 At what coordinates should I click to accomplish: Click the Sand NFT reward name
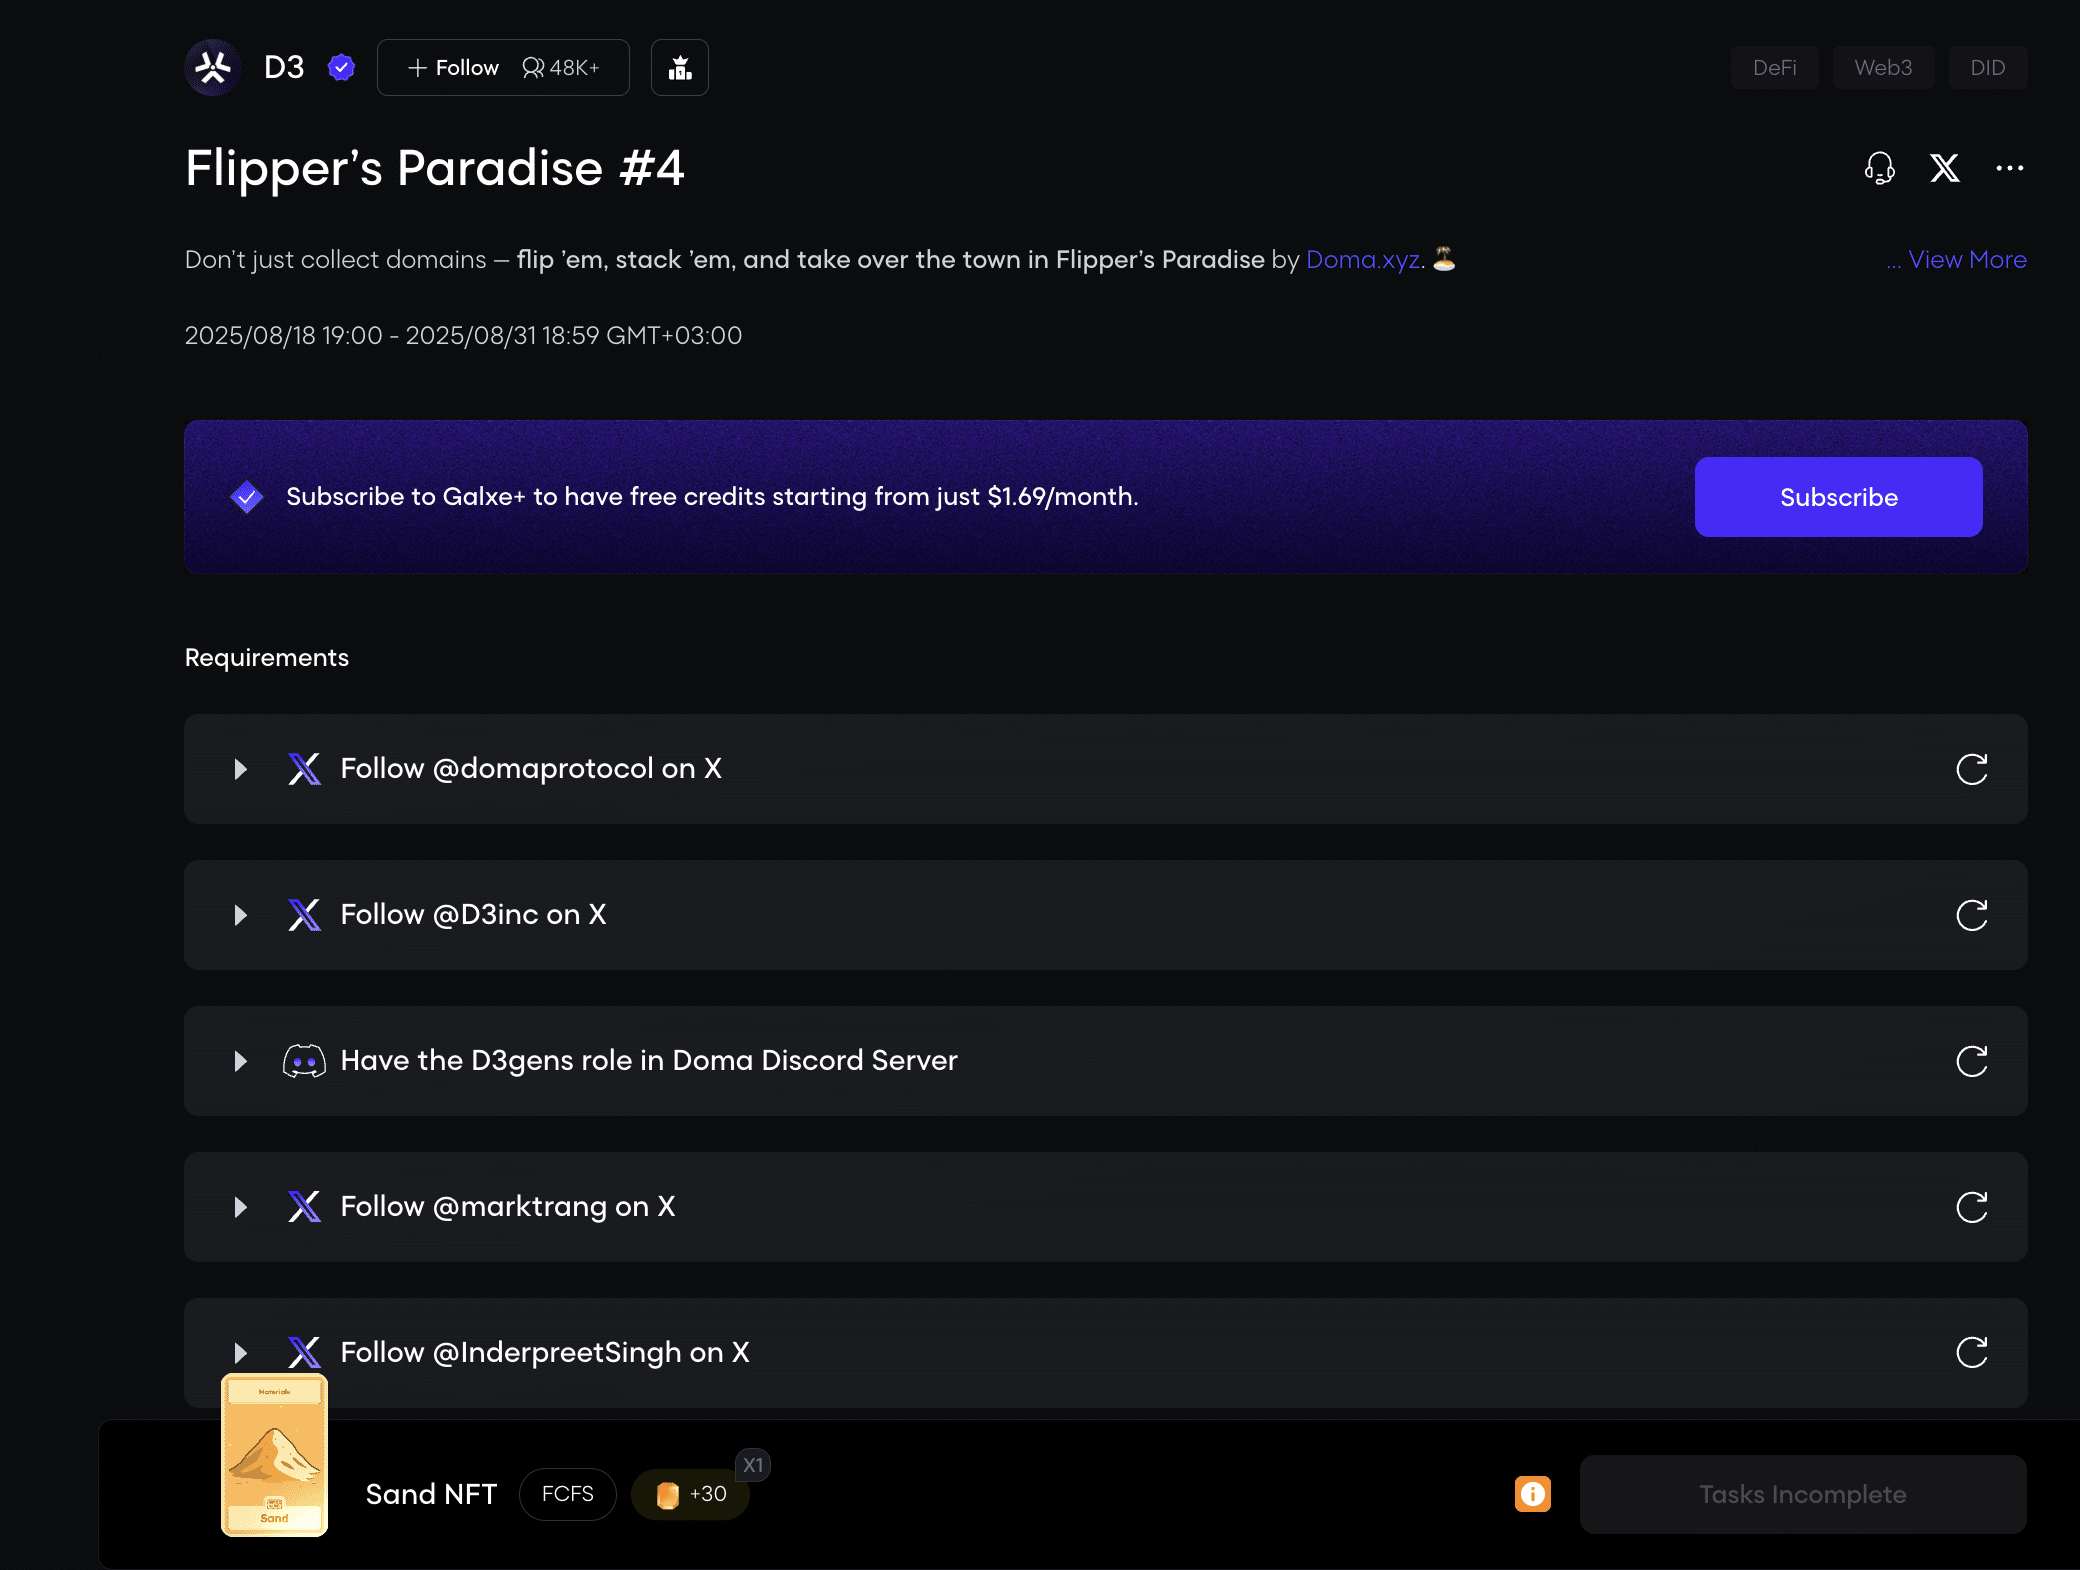431,1494
